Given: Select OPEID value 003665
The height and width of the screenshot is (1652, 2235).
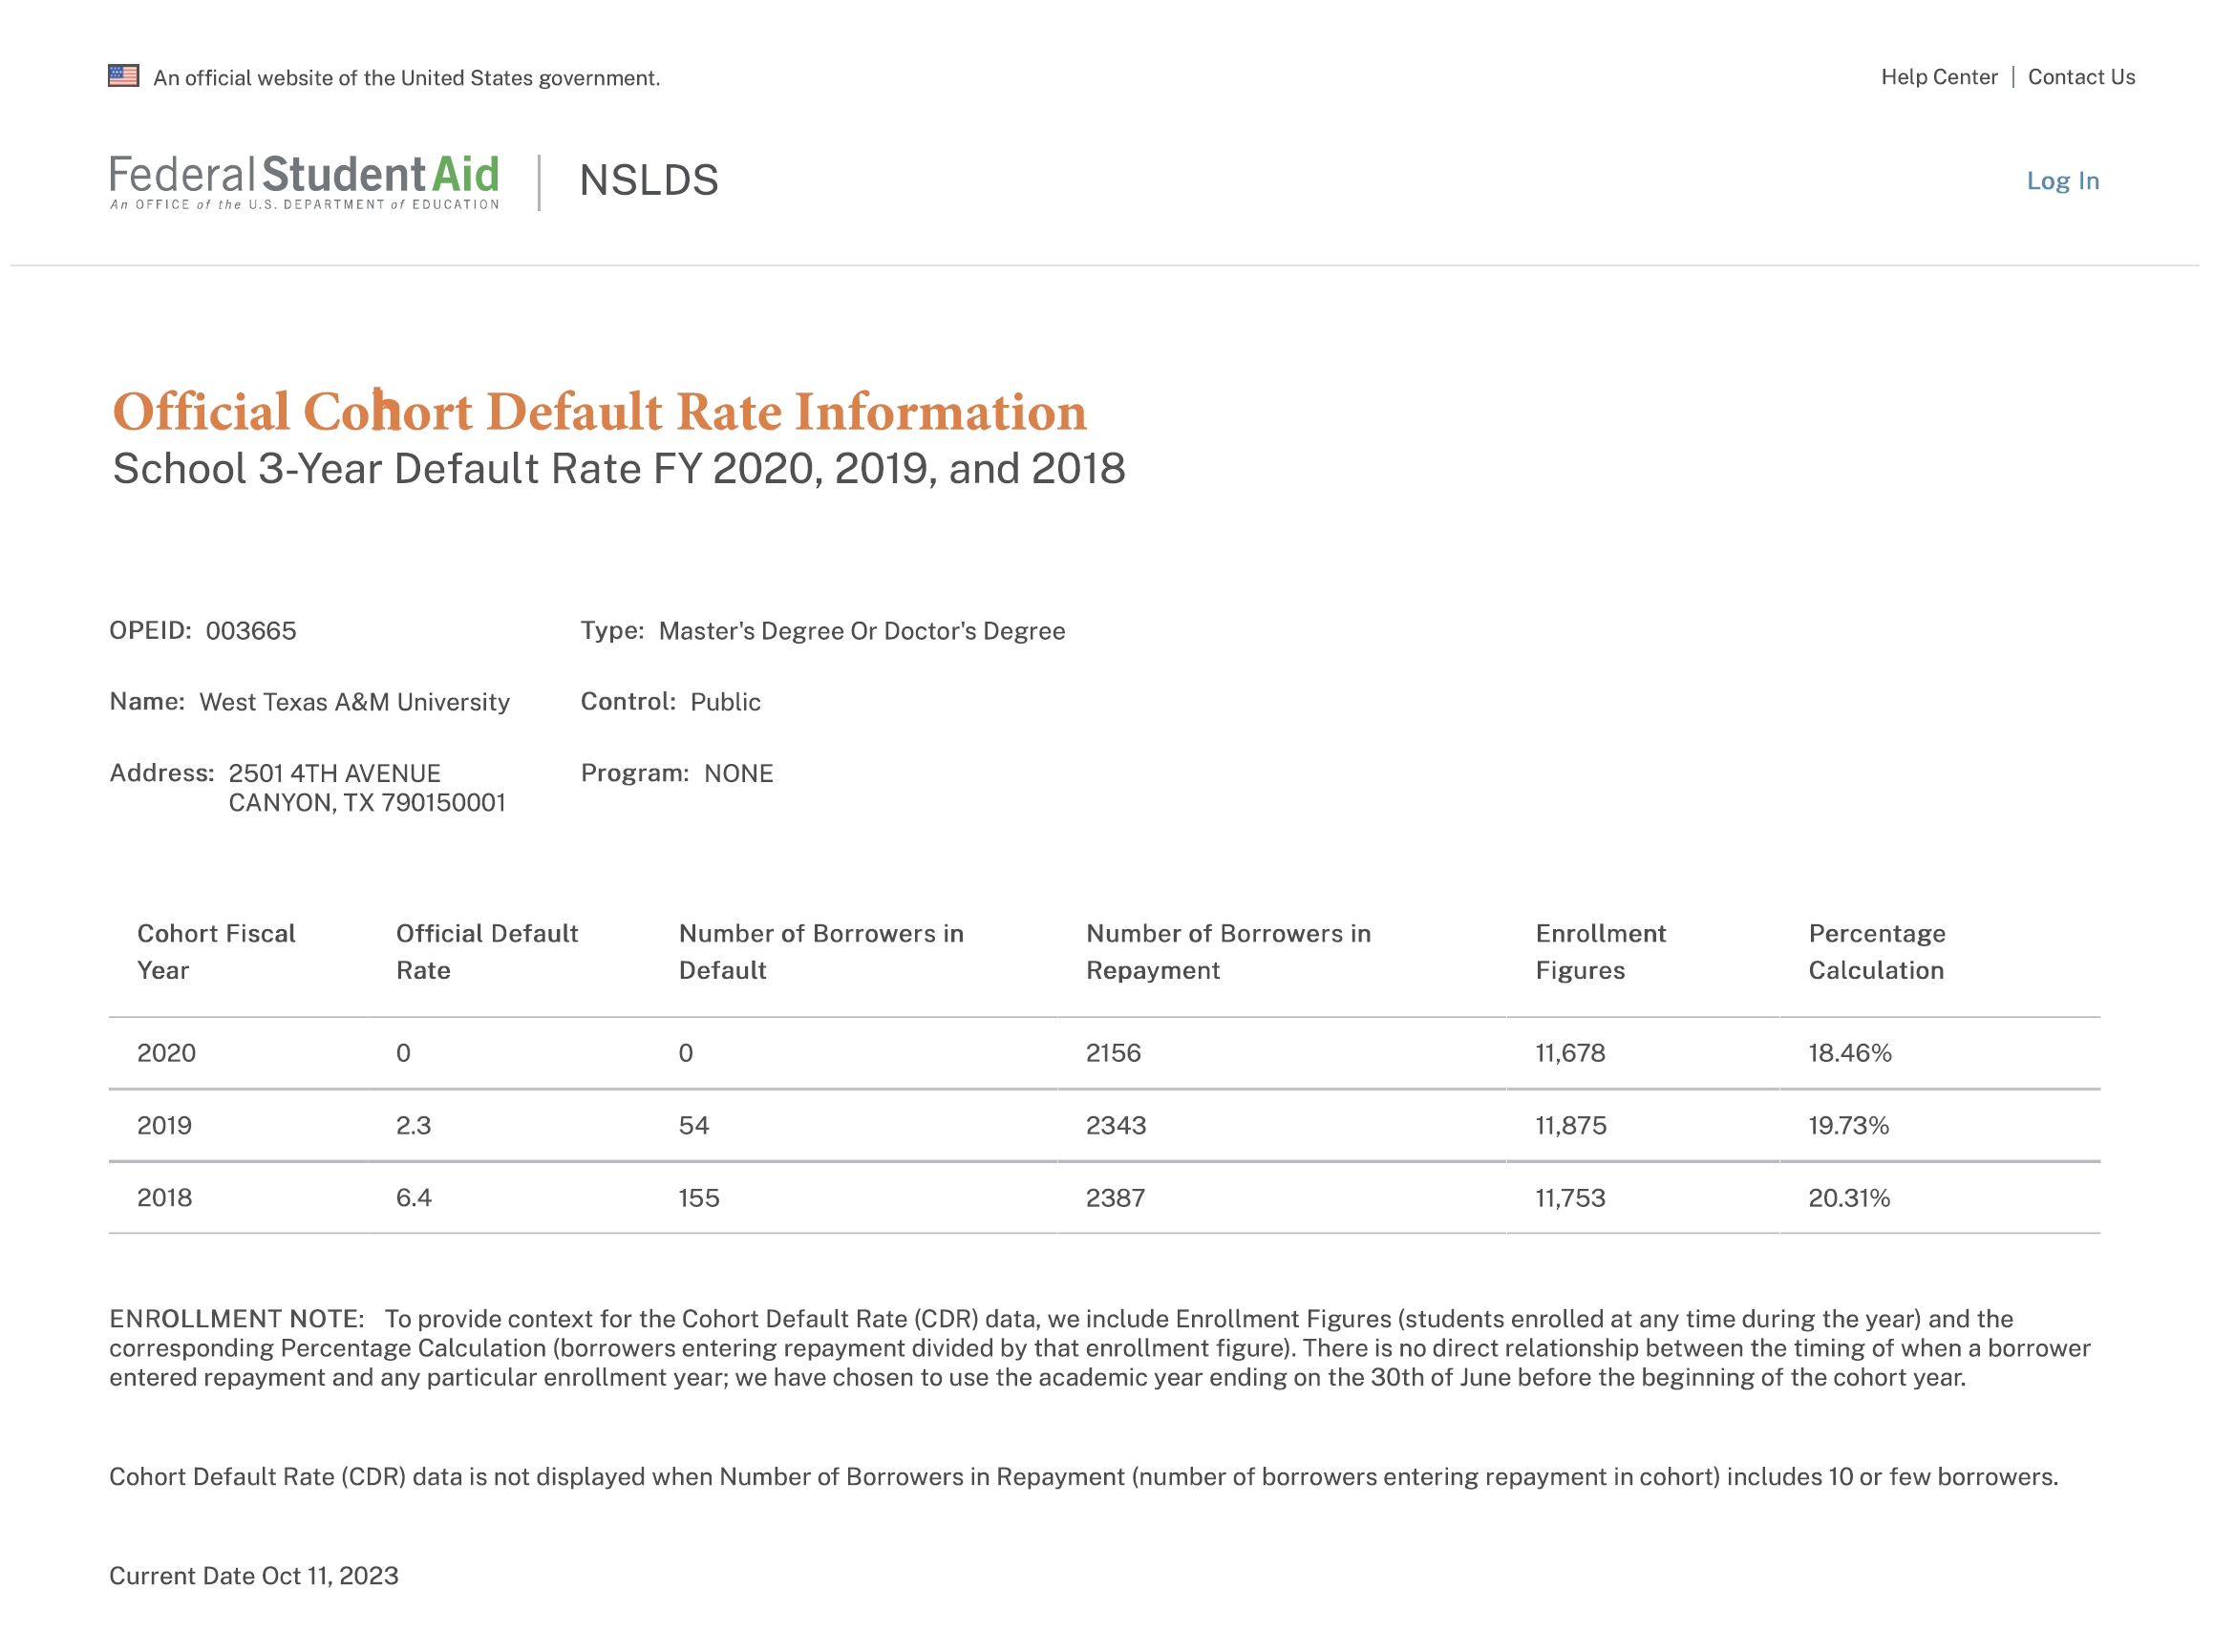Looking at the screenshot, I should pos(252,633).
